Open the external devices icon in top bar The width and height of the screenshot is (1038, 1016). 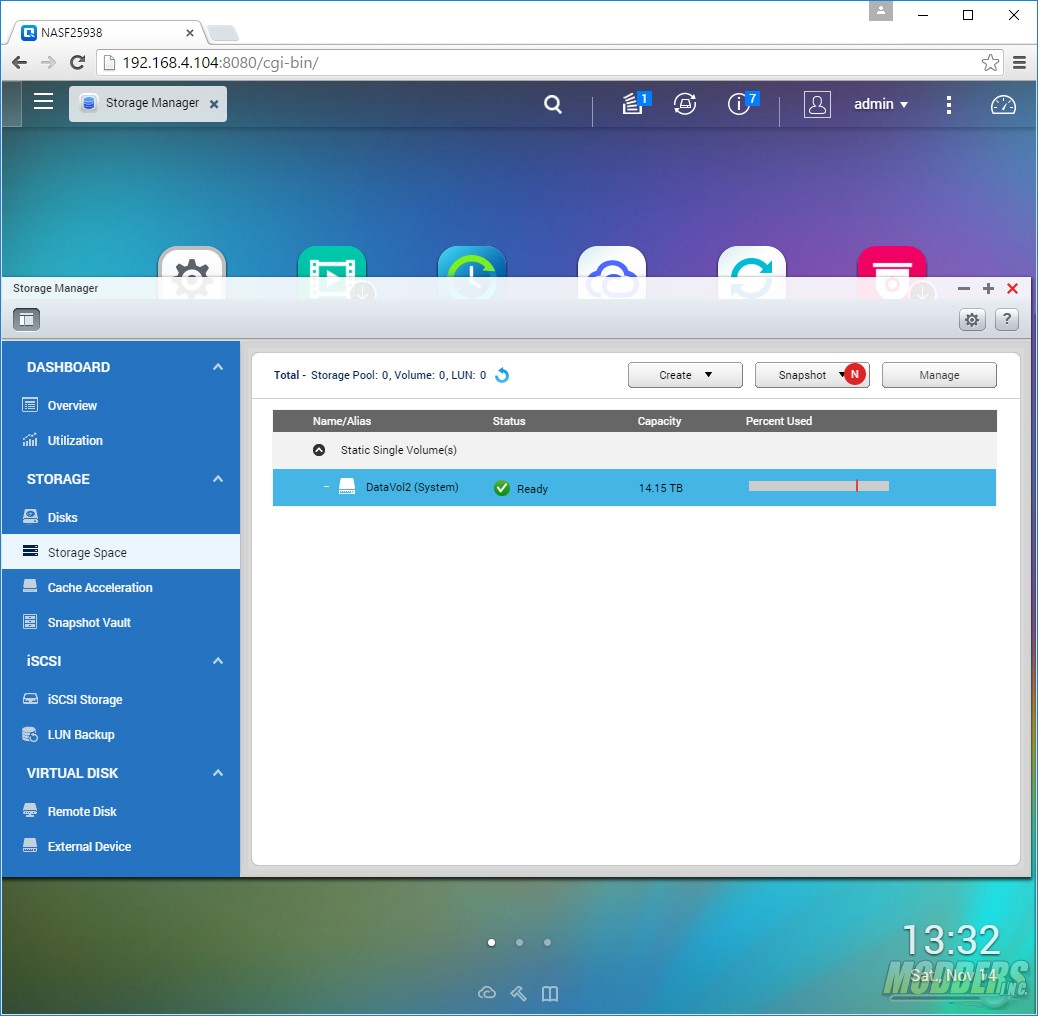[685, 104]
